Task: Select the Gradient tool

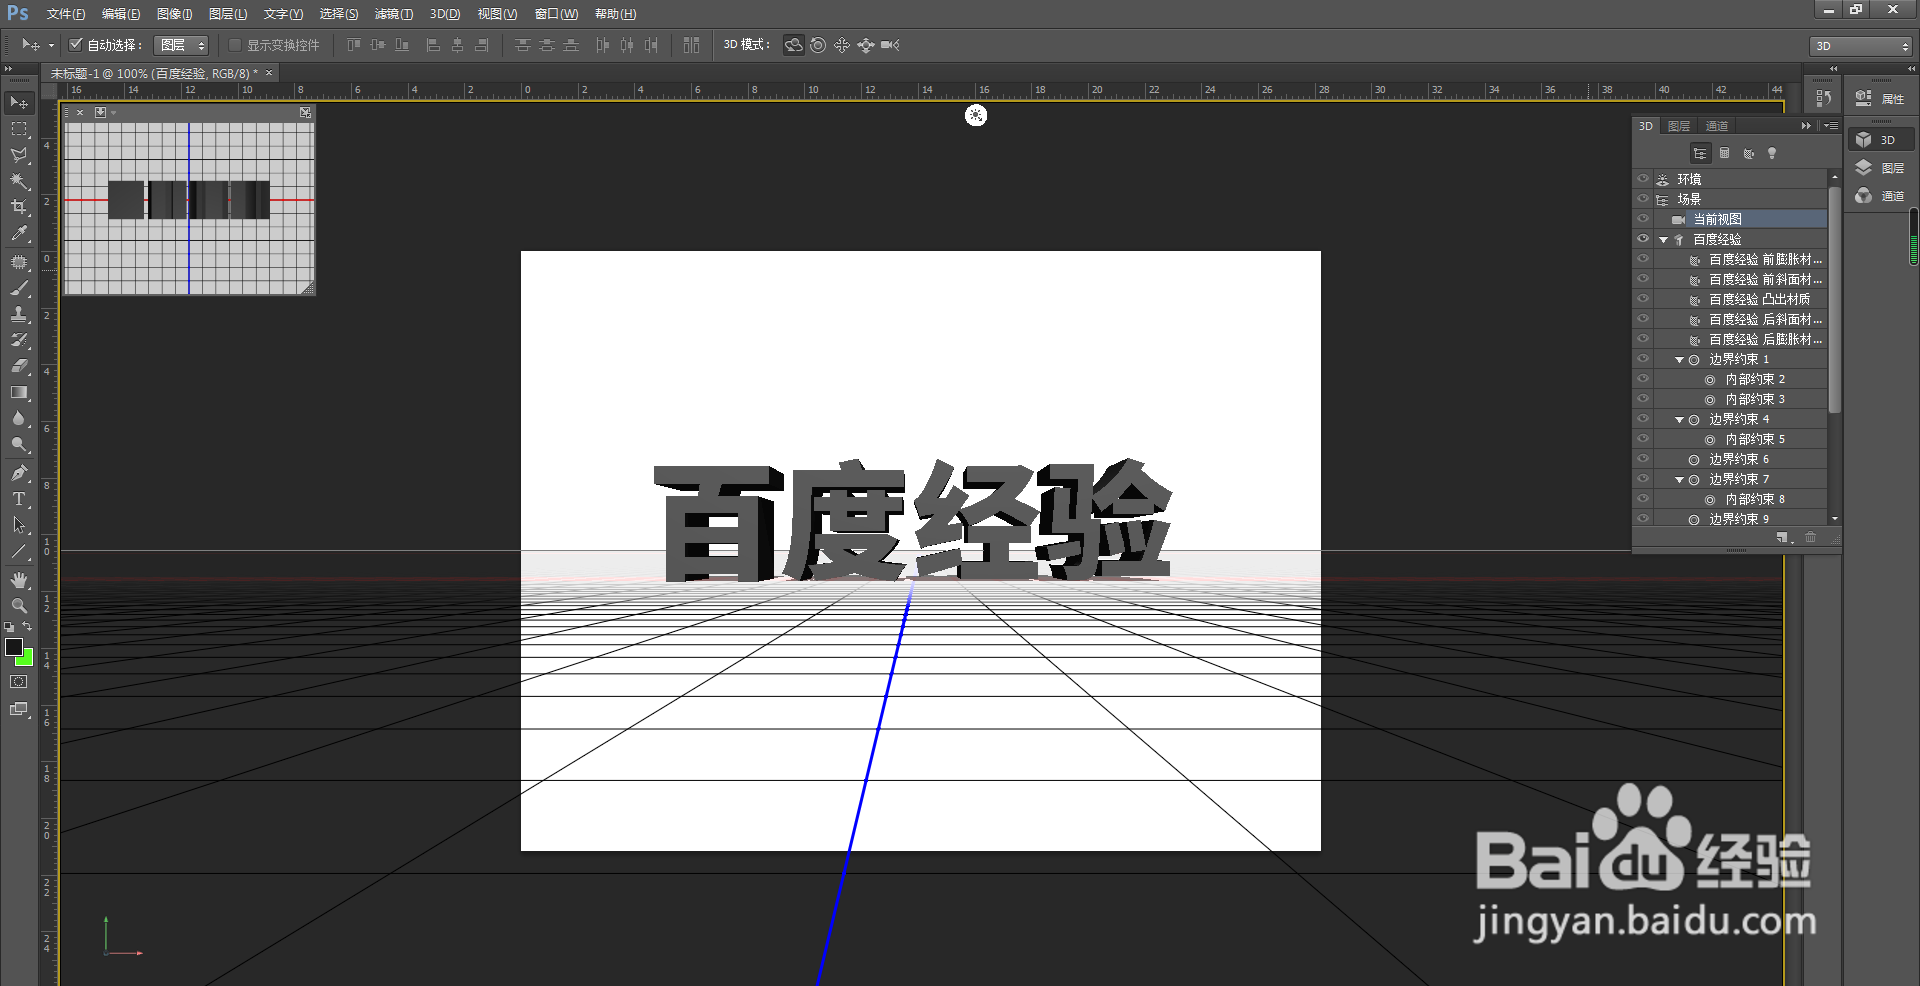Action: click(x=19, y=392)
